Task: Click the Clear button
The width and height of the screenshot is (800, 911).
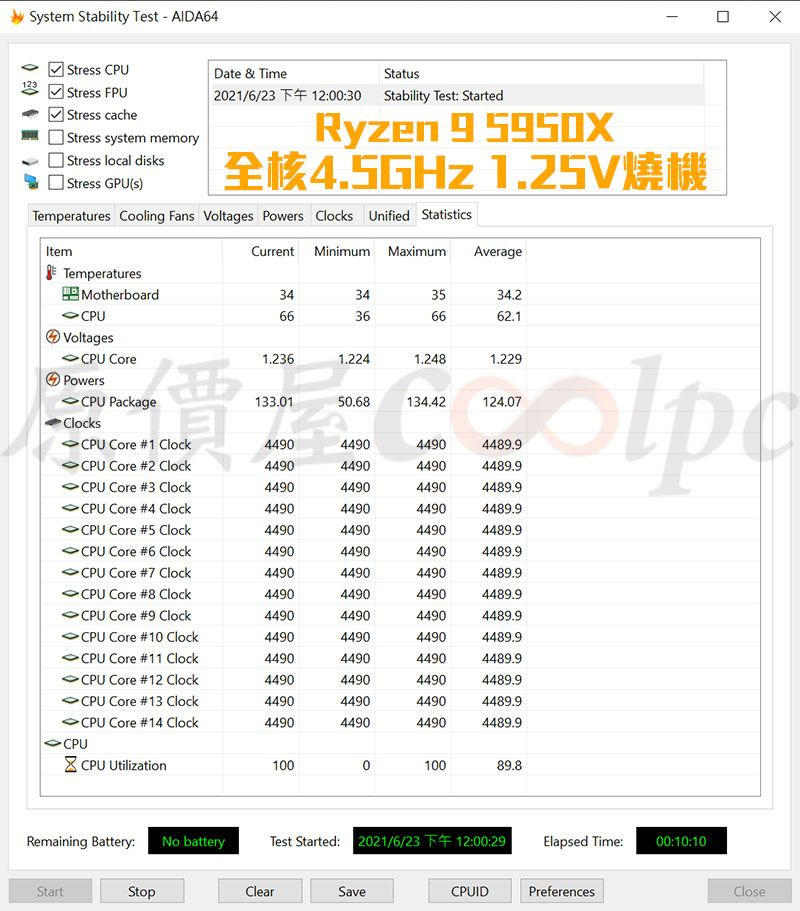Action: [260, 891]
